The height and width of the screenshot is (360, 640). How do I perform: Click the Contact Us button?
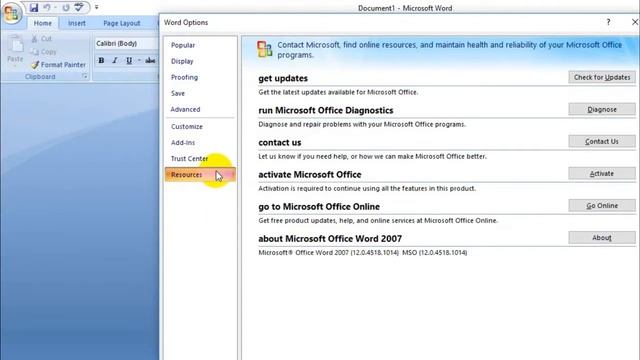click(x=602, y=141)
